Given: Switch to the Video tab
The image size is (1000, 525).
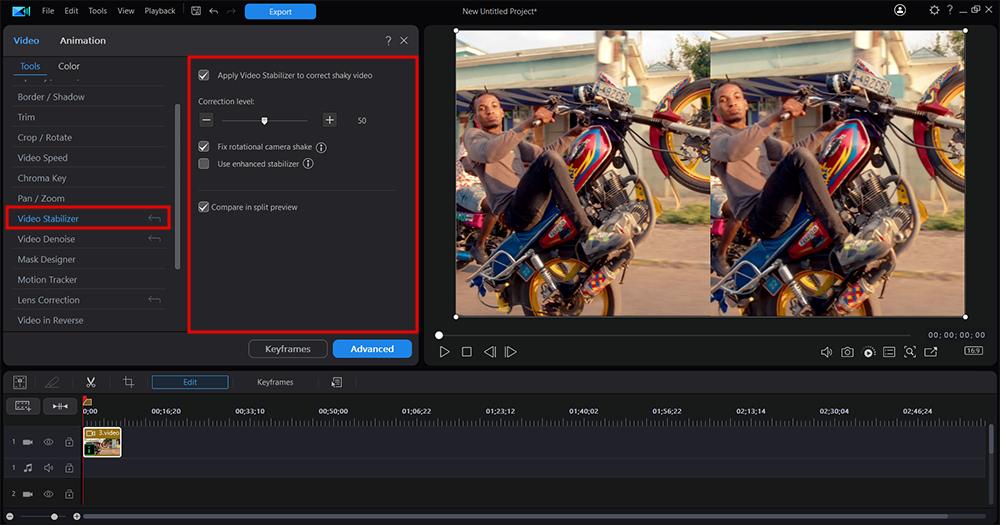Looking at the screenshot, I should (x=26, y=40).
